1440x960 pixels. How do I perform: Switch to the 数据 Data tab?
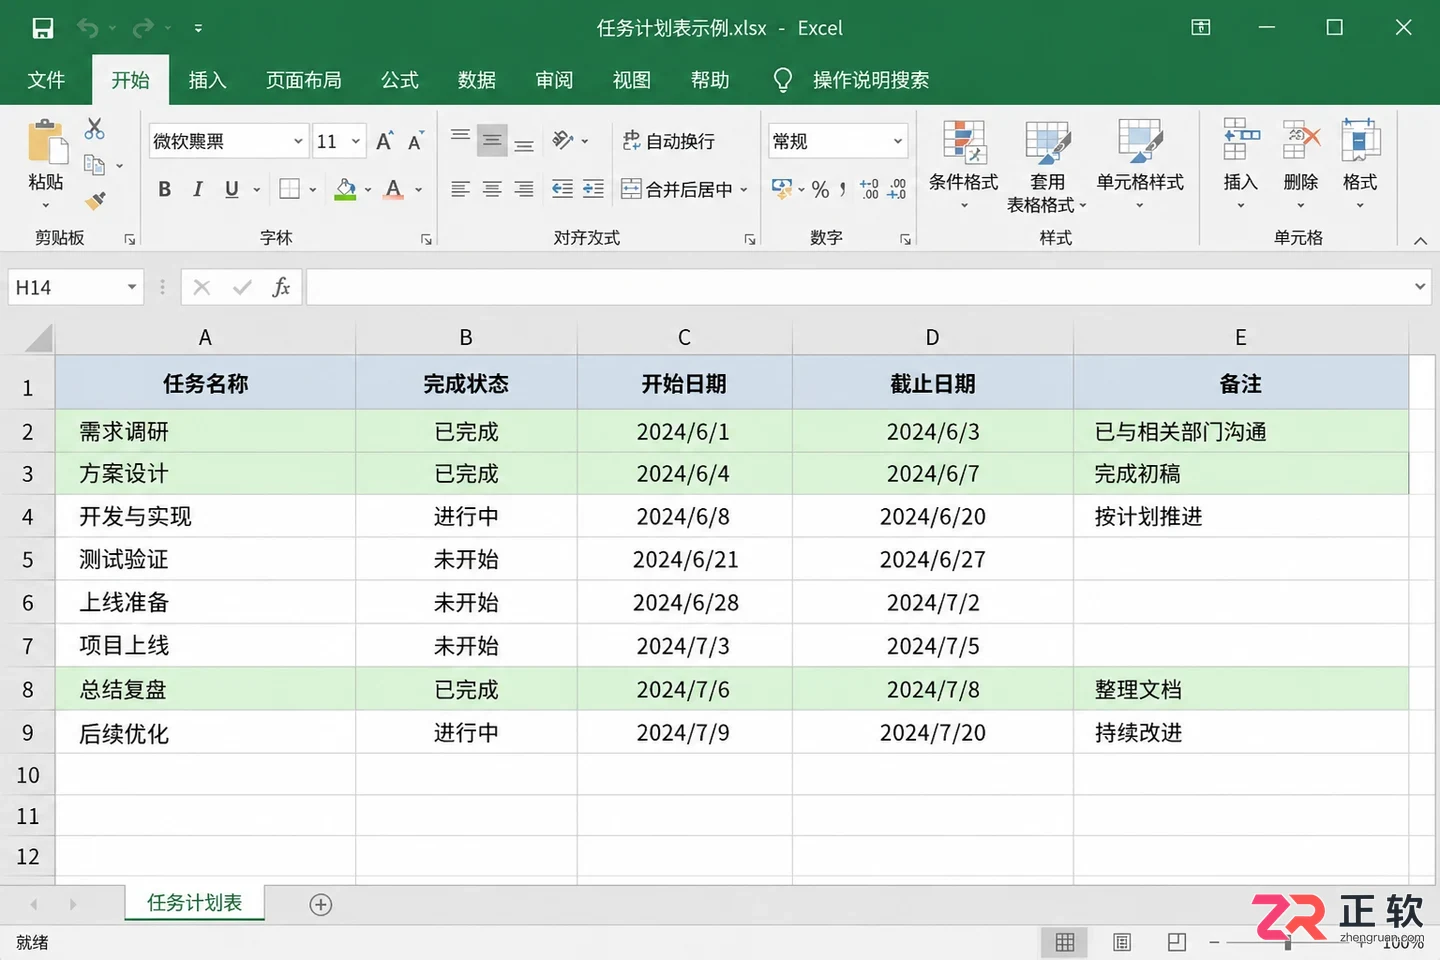pyautogui.click(x=477, y=80)
